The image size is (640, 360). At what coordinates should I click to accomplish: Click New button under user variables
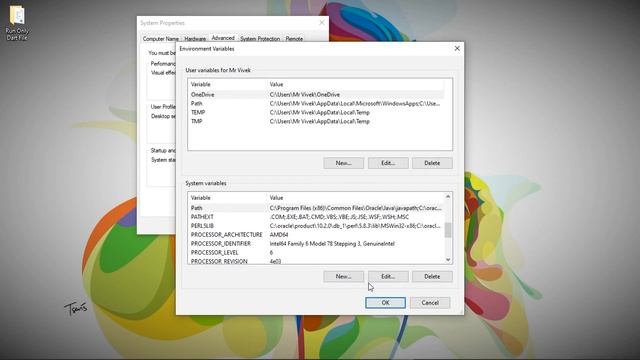pyautogui.click(x=343, y=163)
